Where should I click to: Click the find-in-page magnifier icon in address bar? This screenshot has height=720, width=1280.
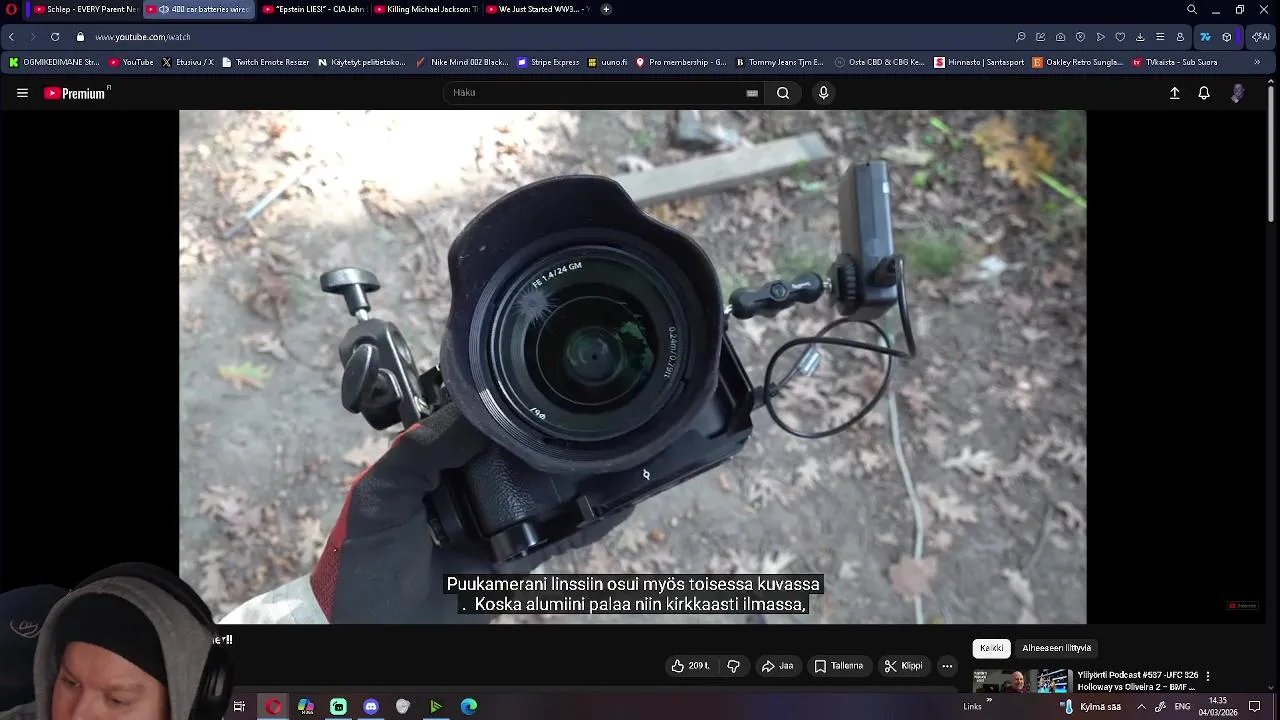point(1021,37)
